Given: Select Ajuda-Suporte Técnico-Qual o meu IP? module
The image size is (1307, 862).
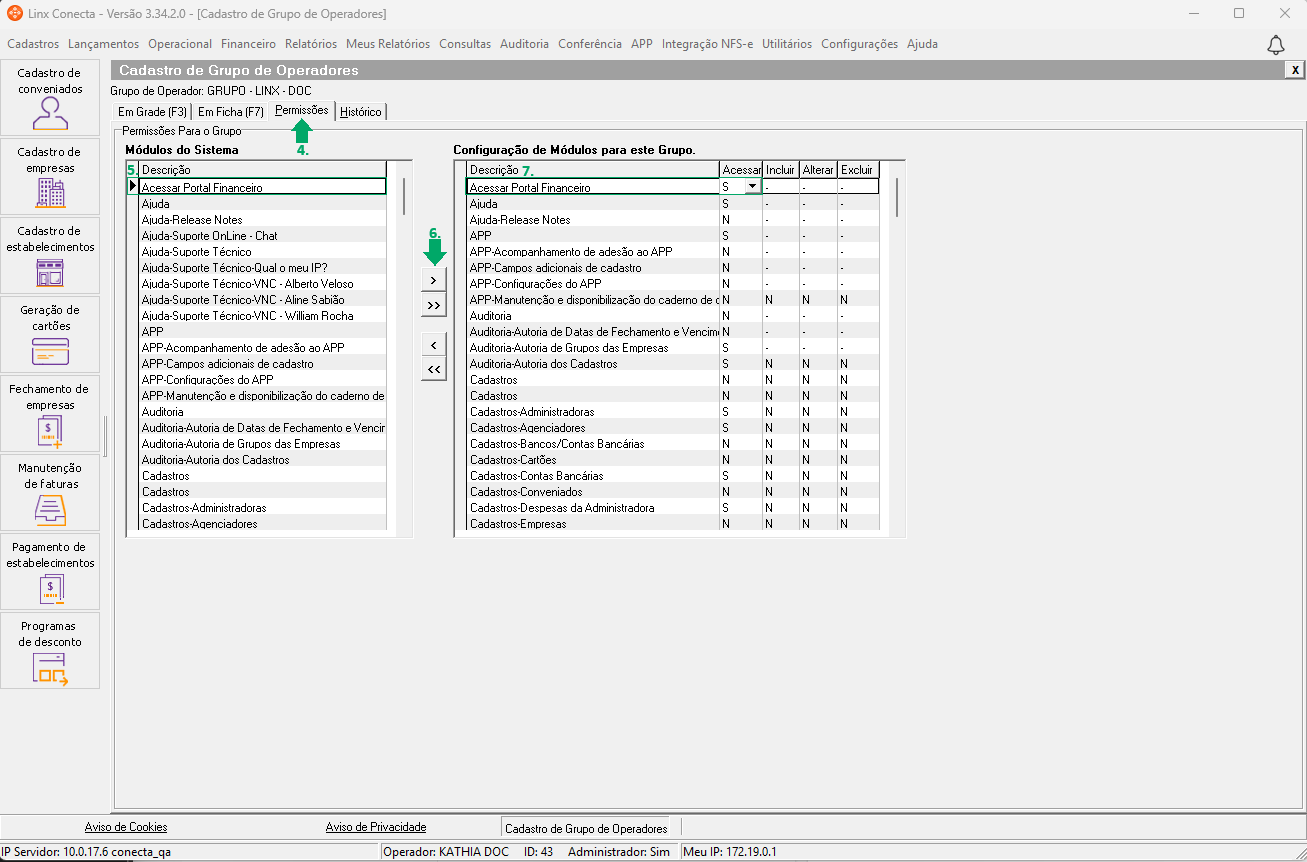Looking at the screenshot, I should 263,267.
